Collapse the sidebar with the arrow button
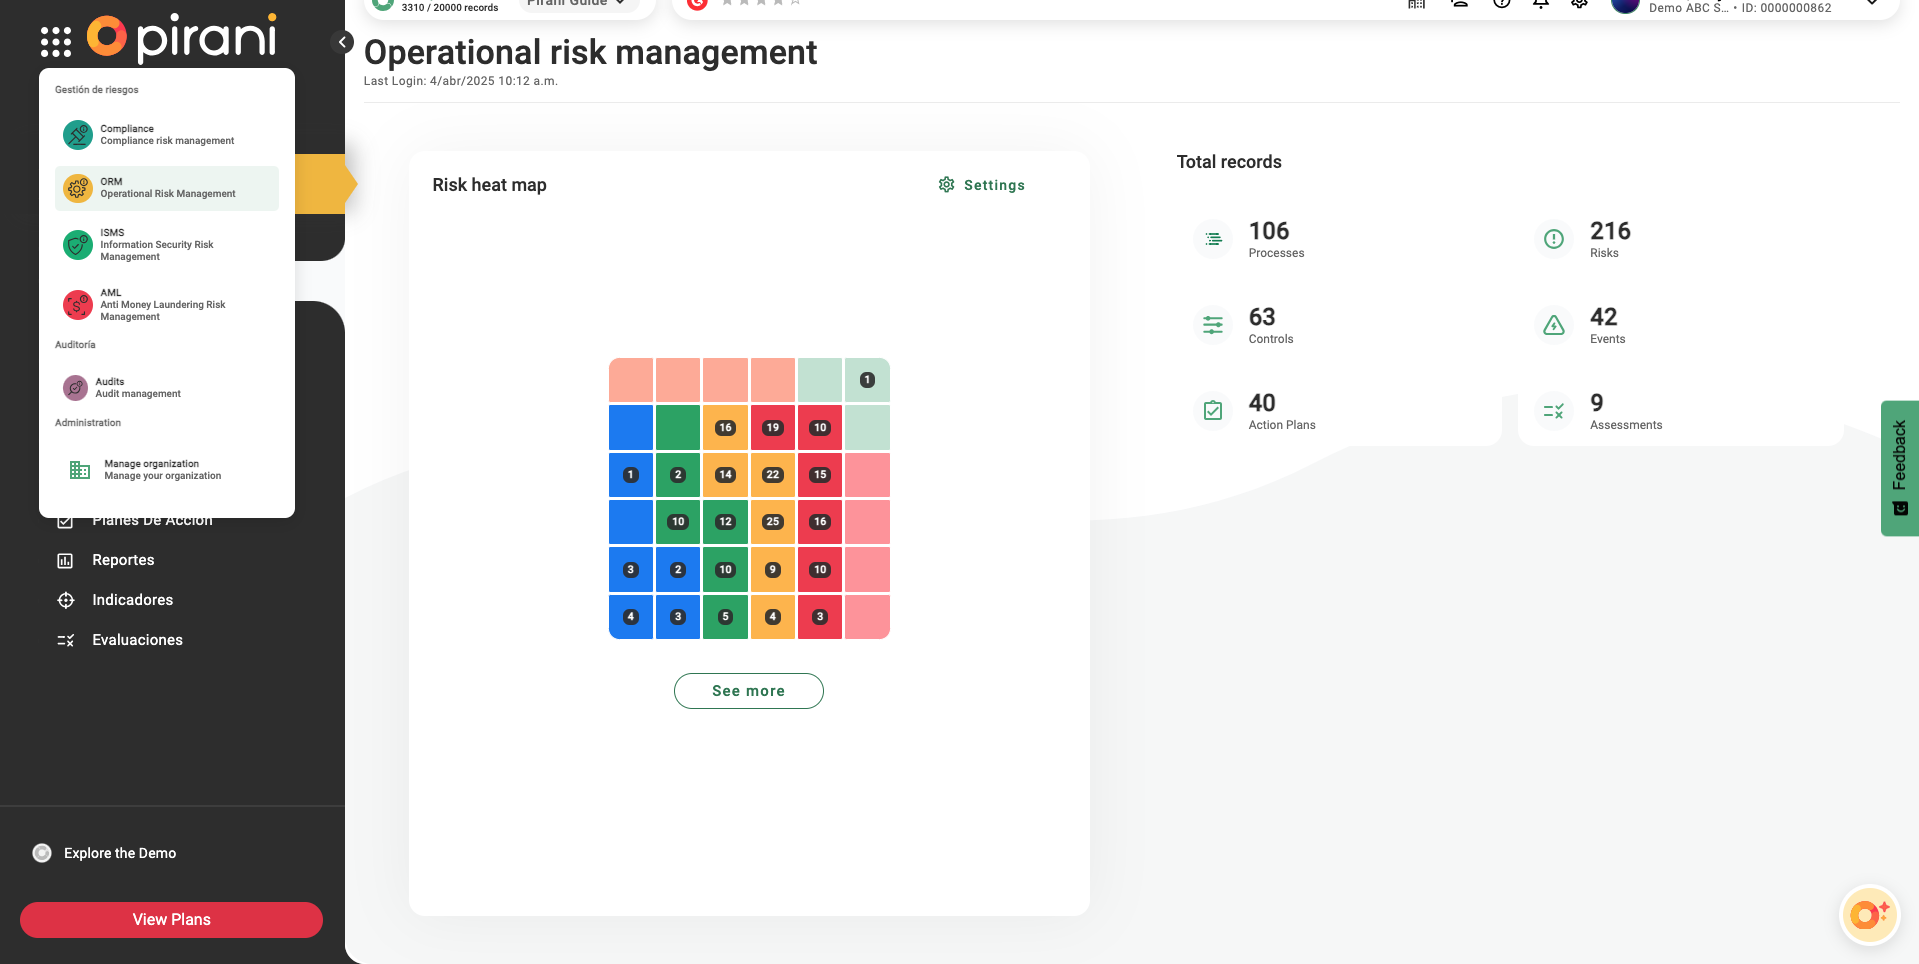1919x964 pixels. [x=342, y=42]
